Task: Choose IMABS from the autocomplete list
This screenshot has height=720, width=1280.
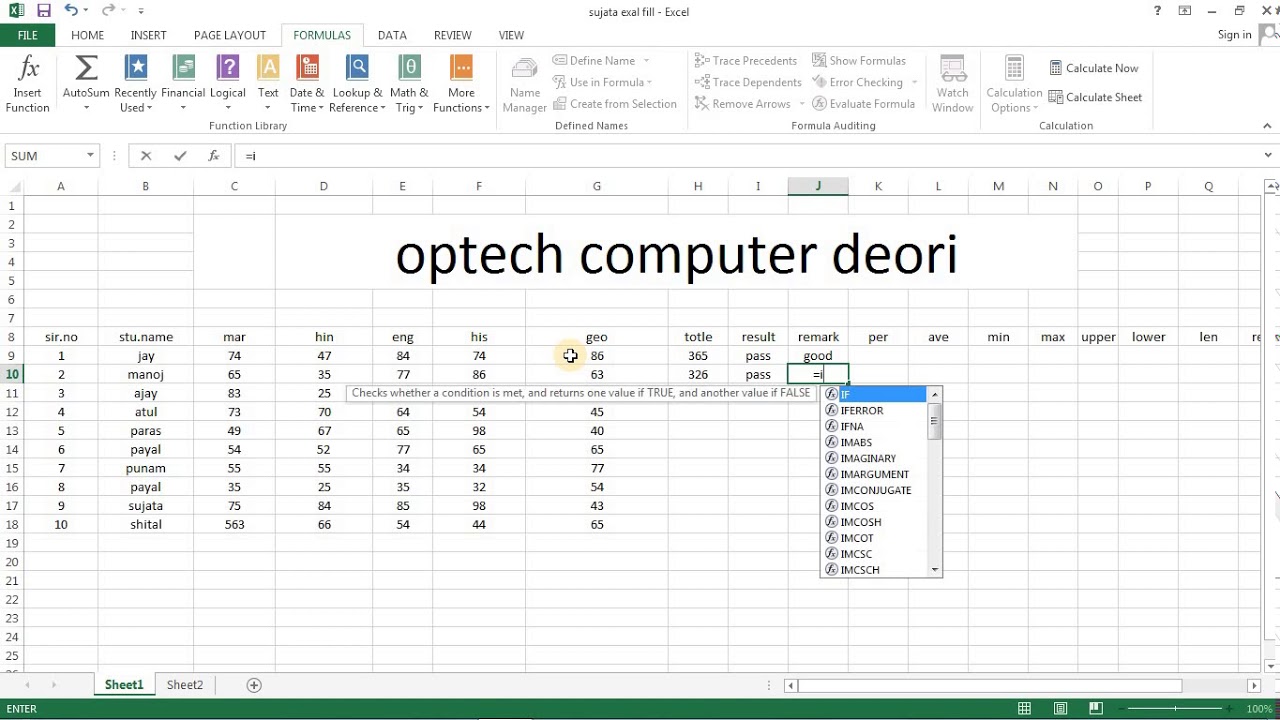Action: click(x=875, y=442)
